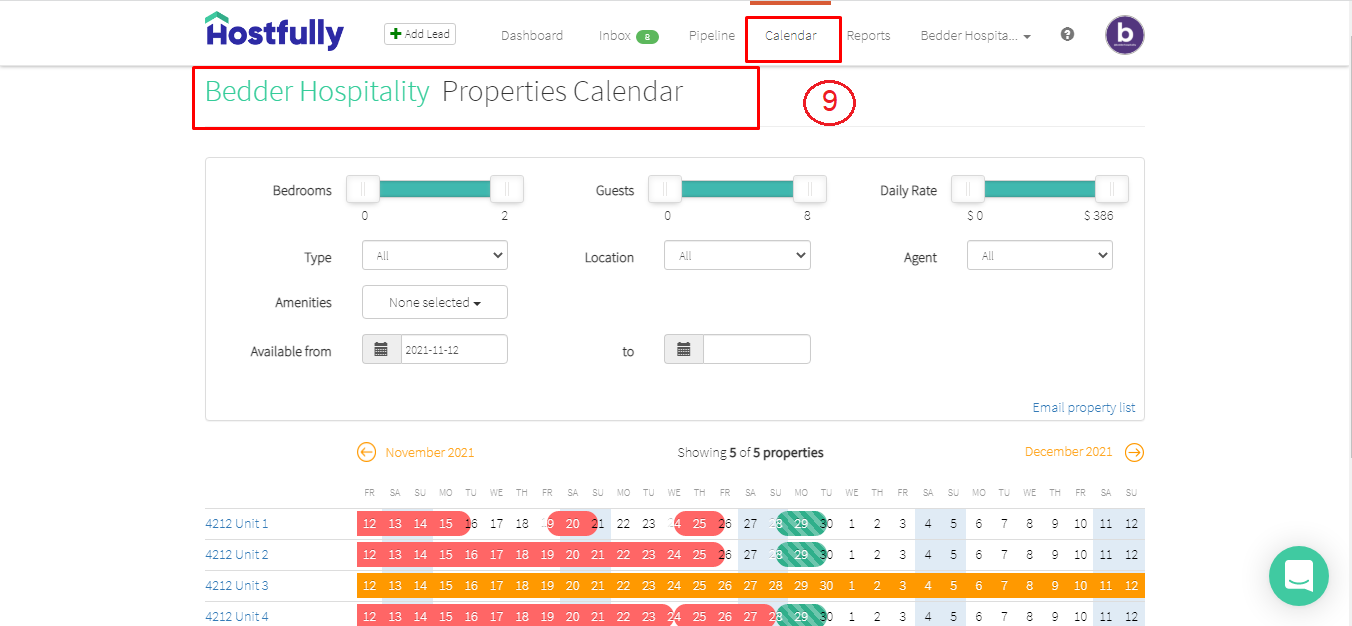1352x626 pixels.
Task: Select striped day 29 in 4212 Unit 2 row
Action: click(801, 555)
